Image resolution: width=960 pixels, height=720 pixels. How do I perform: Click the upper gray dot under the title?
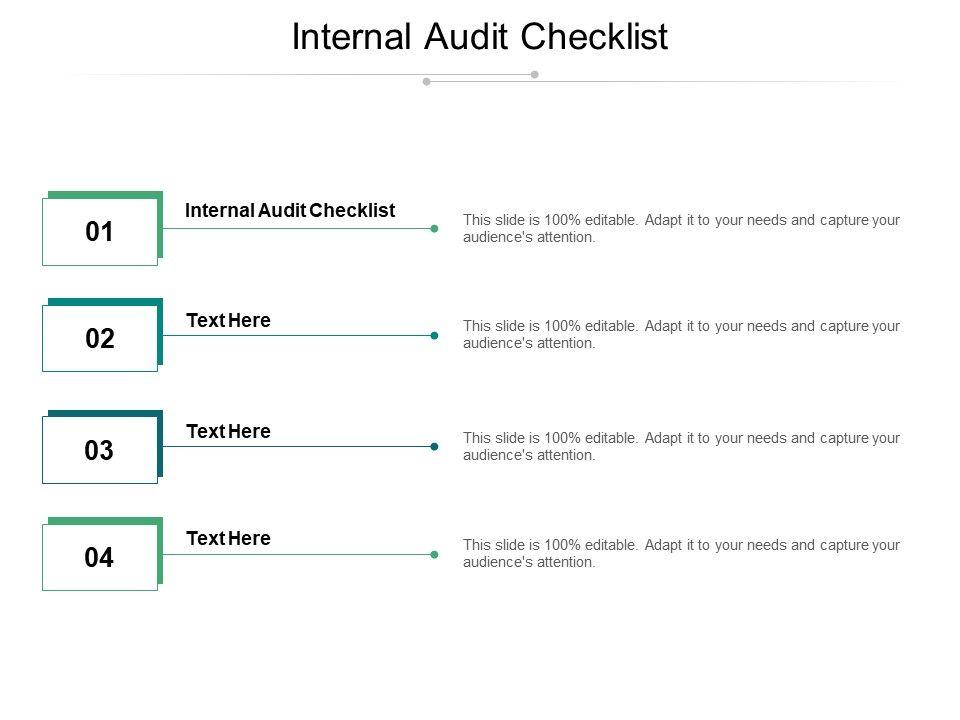[x=534, y=74]
